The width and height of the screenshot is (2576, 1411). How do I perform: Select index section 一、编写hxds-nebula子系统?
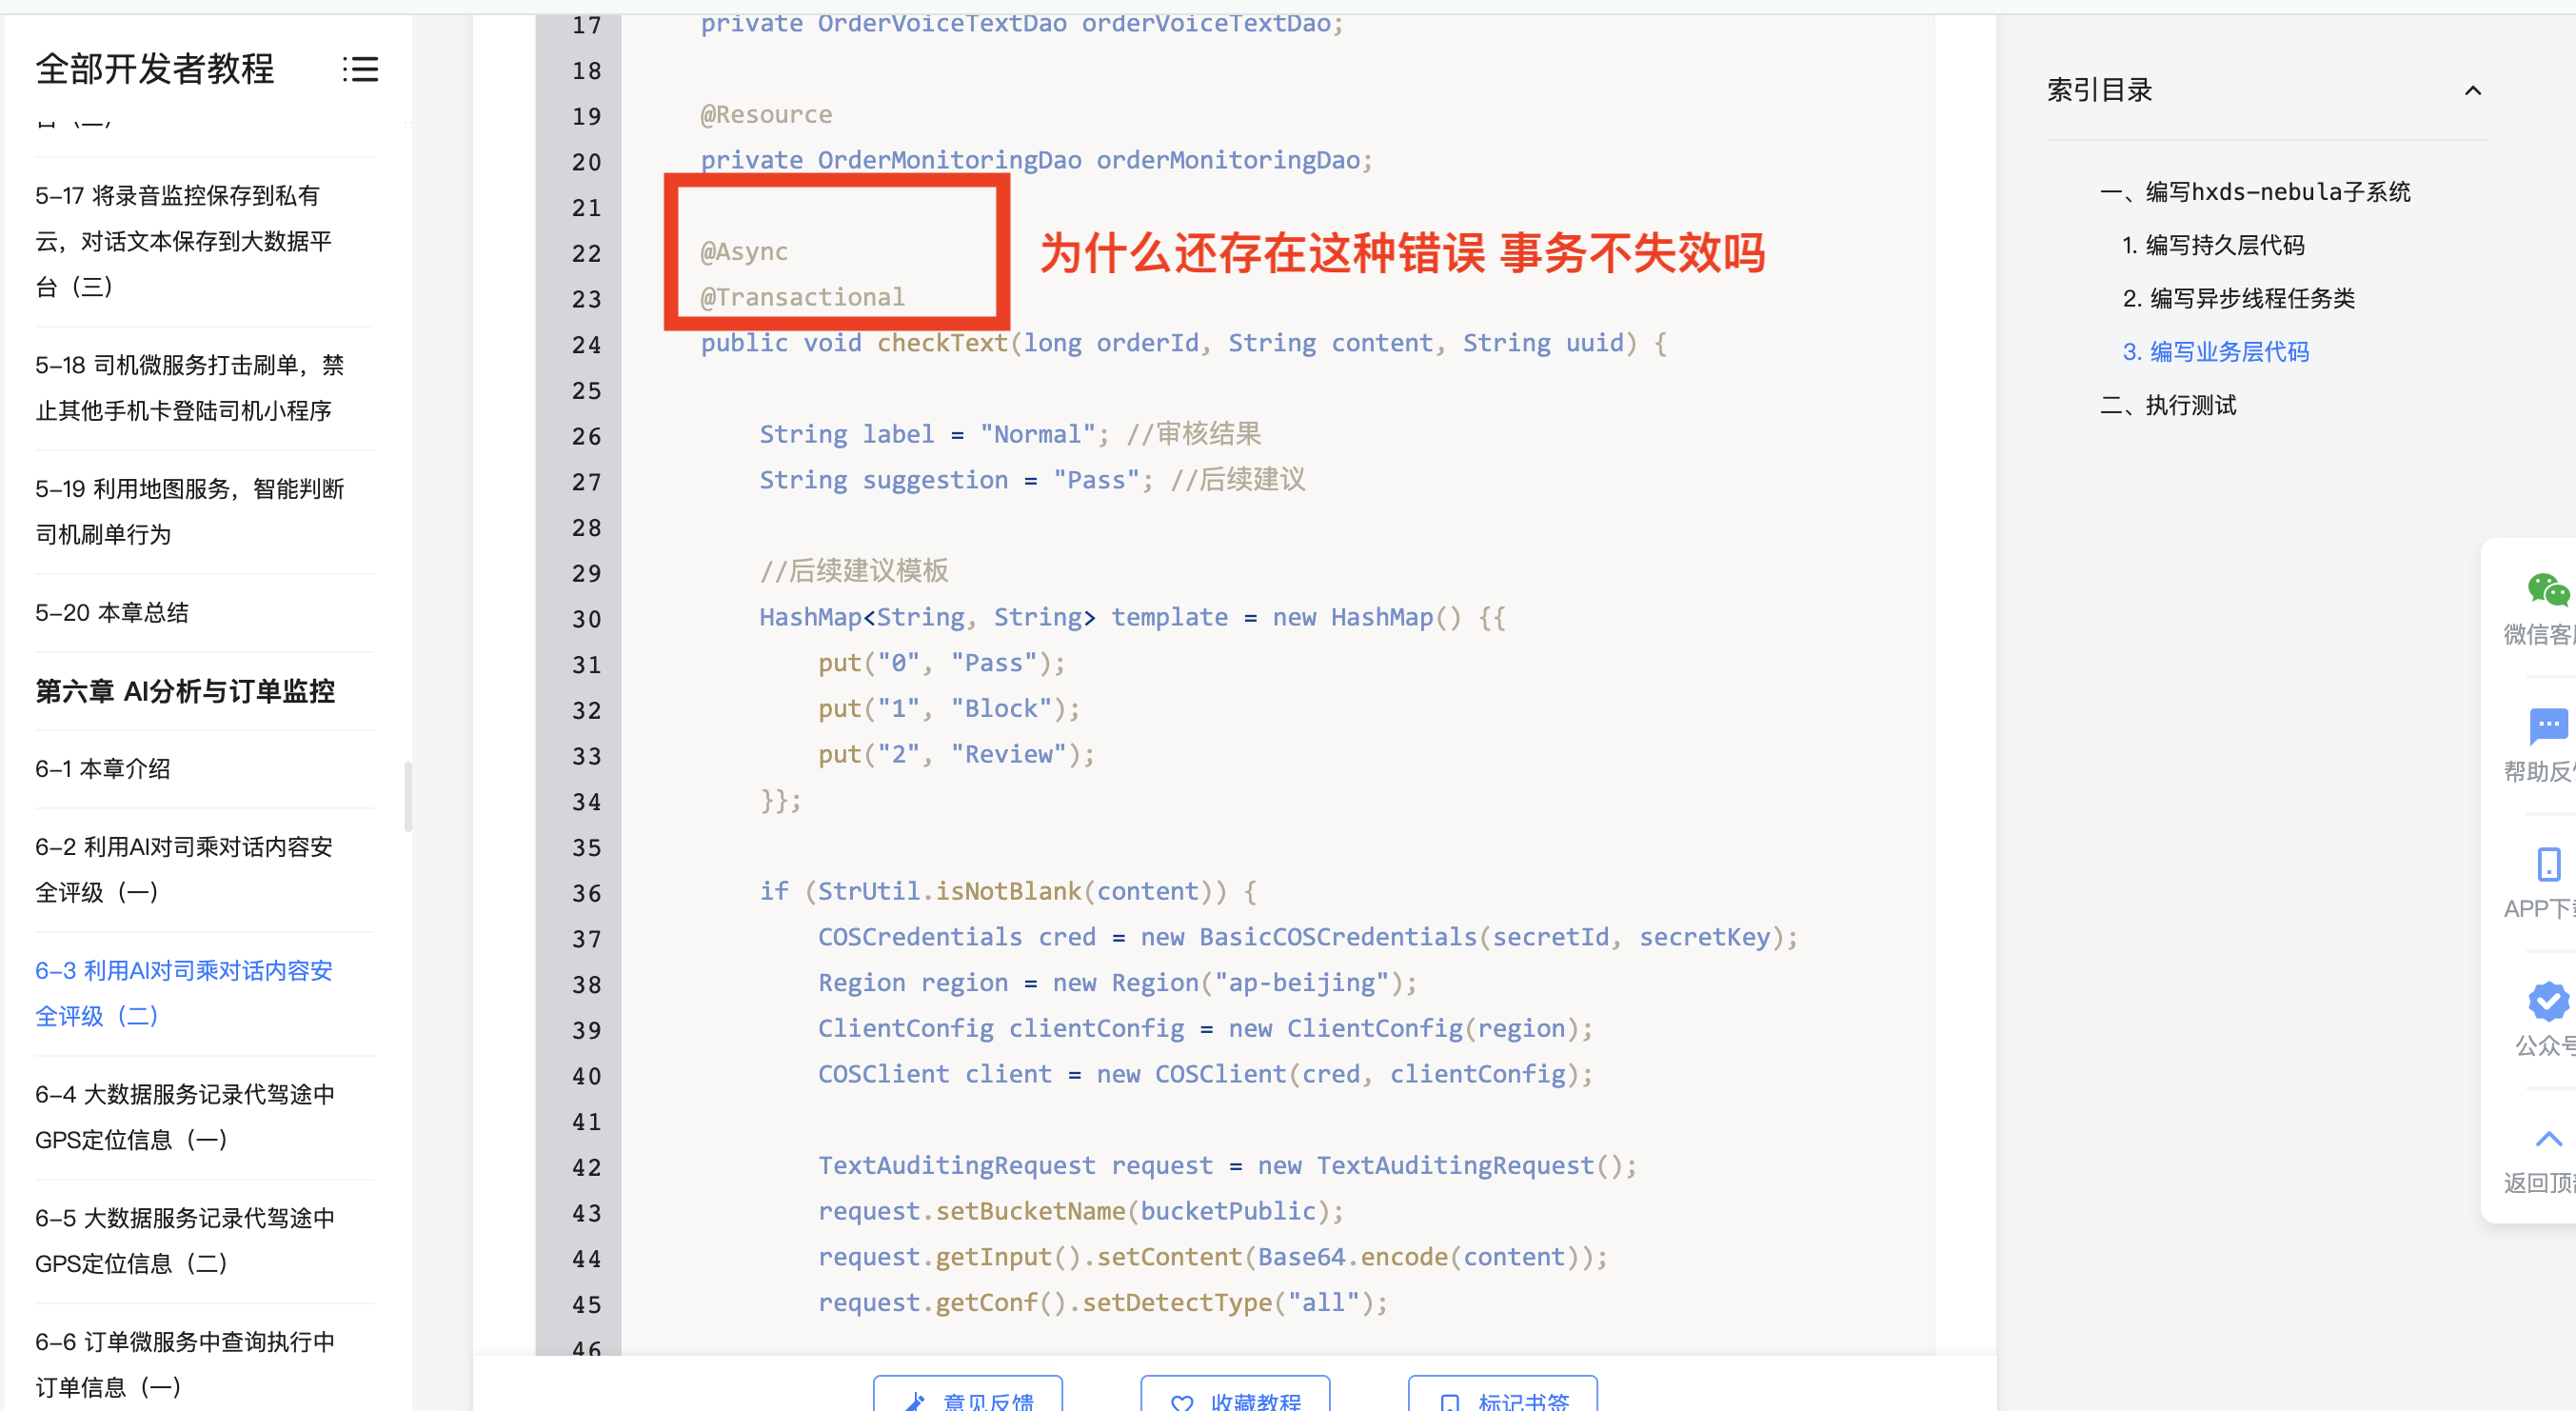point(2255,192)
